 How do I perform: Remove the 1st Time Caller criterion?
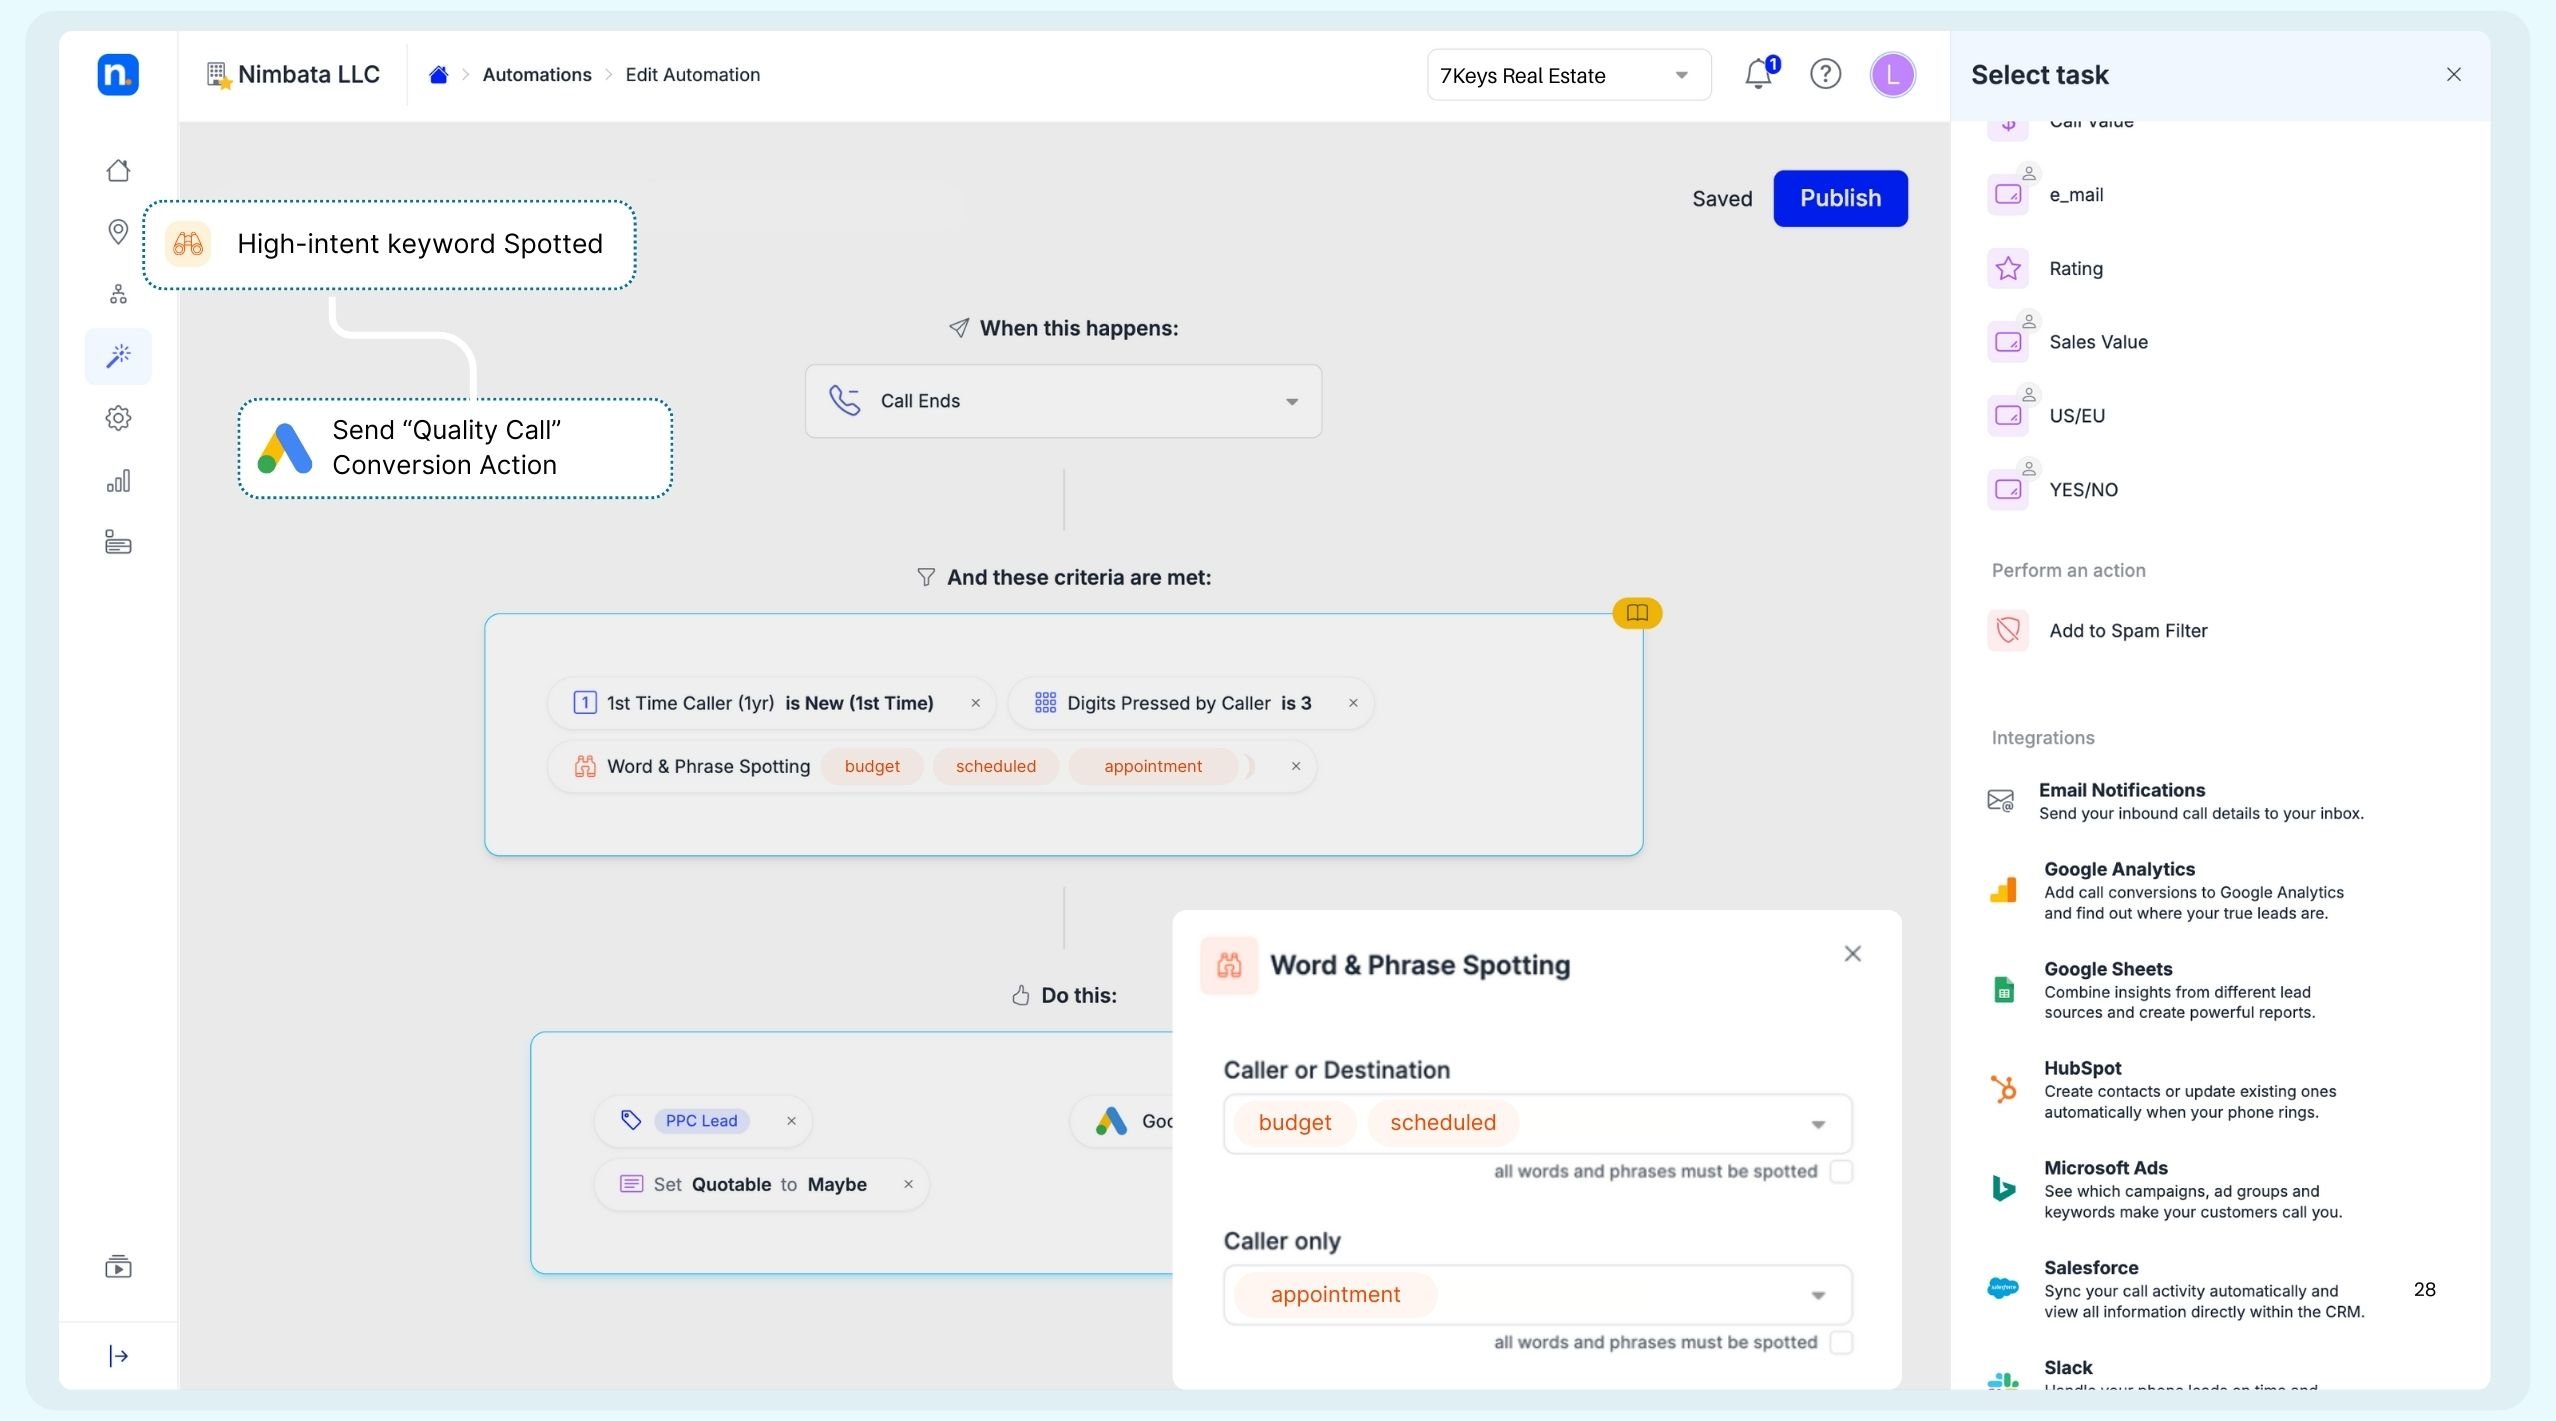click(x=976, y=703)
